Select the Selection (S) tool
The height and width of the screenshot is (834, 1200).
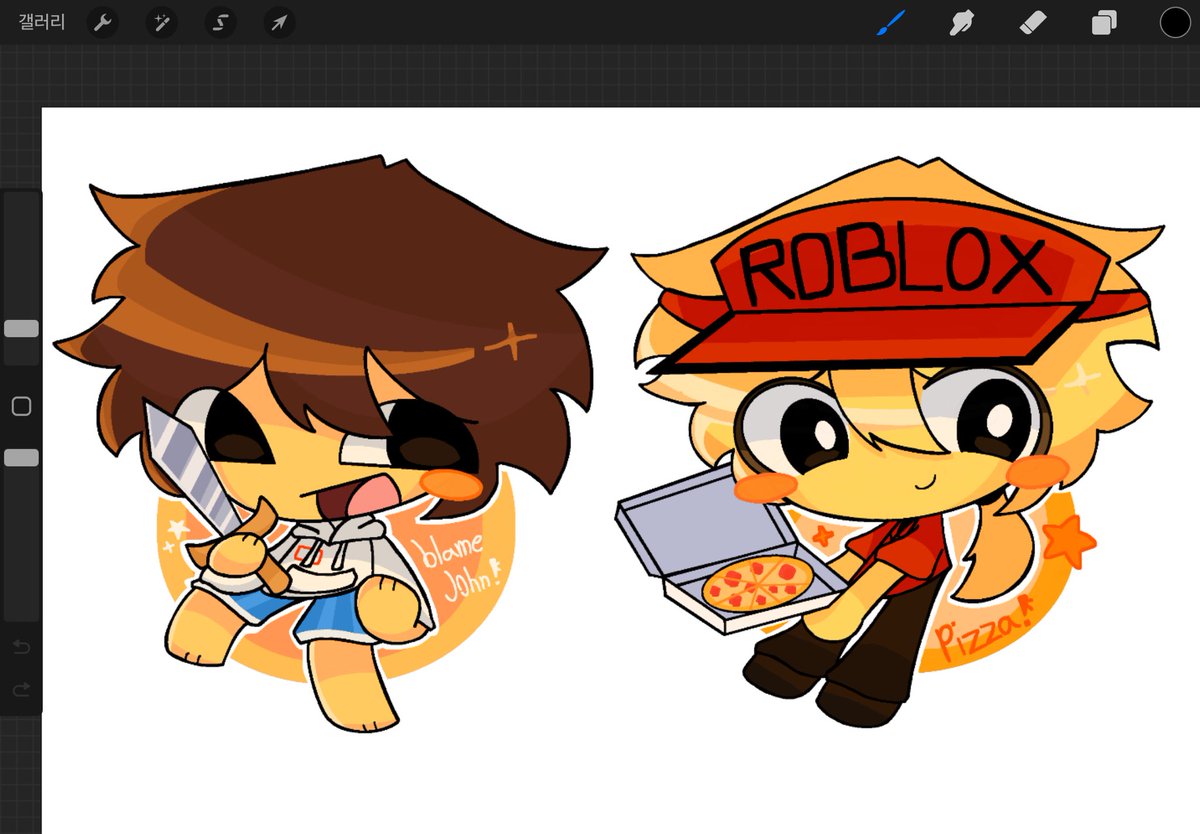coord(220,22)
